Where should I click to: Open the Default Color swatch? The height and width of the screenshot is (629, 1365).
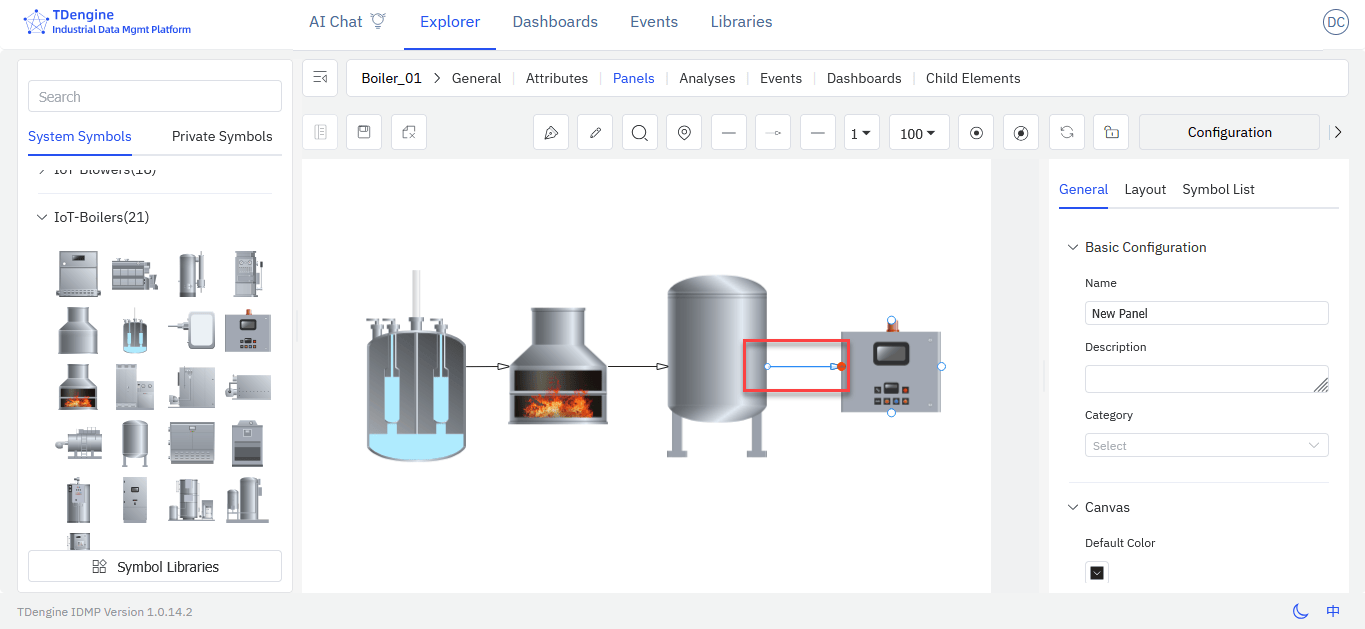(1097, 572)
